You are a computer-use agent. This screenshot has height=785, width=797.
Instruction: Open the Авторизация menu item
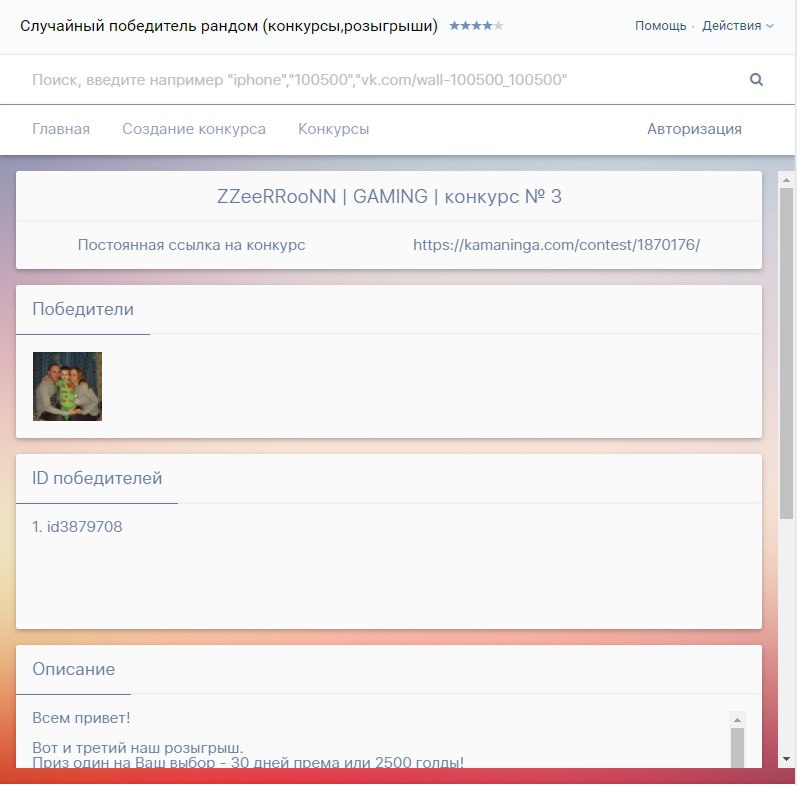click(x=694, y=129)
